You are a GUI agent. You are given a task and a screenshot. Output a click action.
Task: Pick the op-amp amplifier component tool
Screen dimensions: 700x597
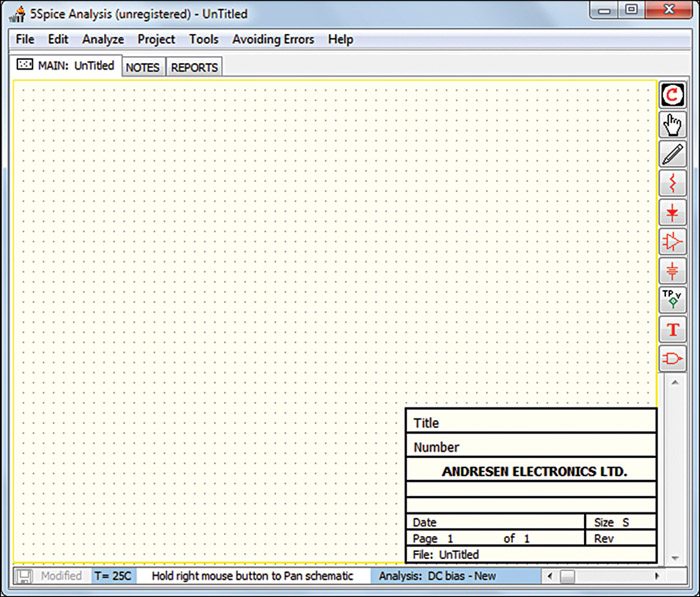672,241
